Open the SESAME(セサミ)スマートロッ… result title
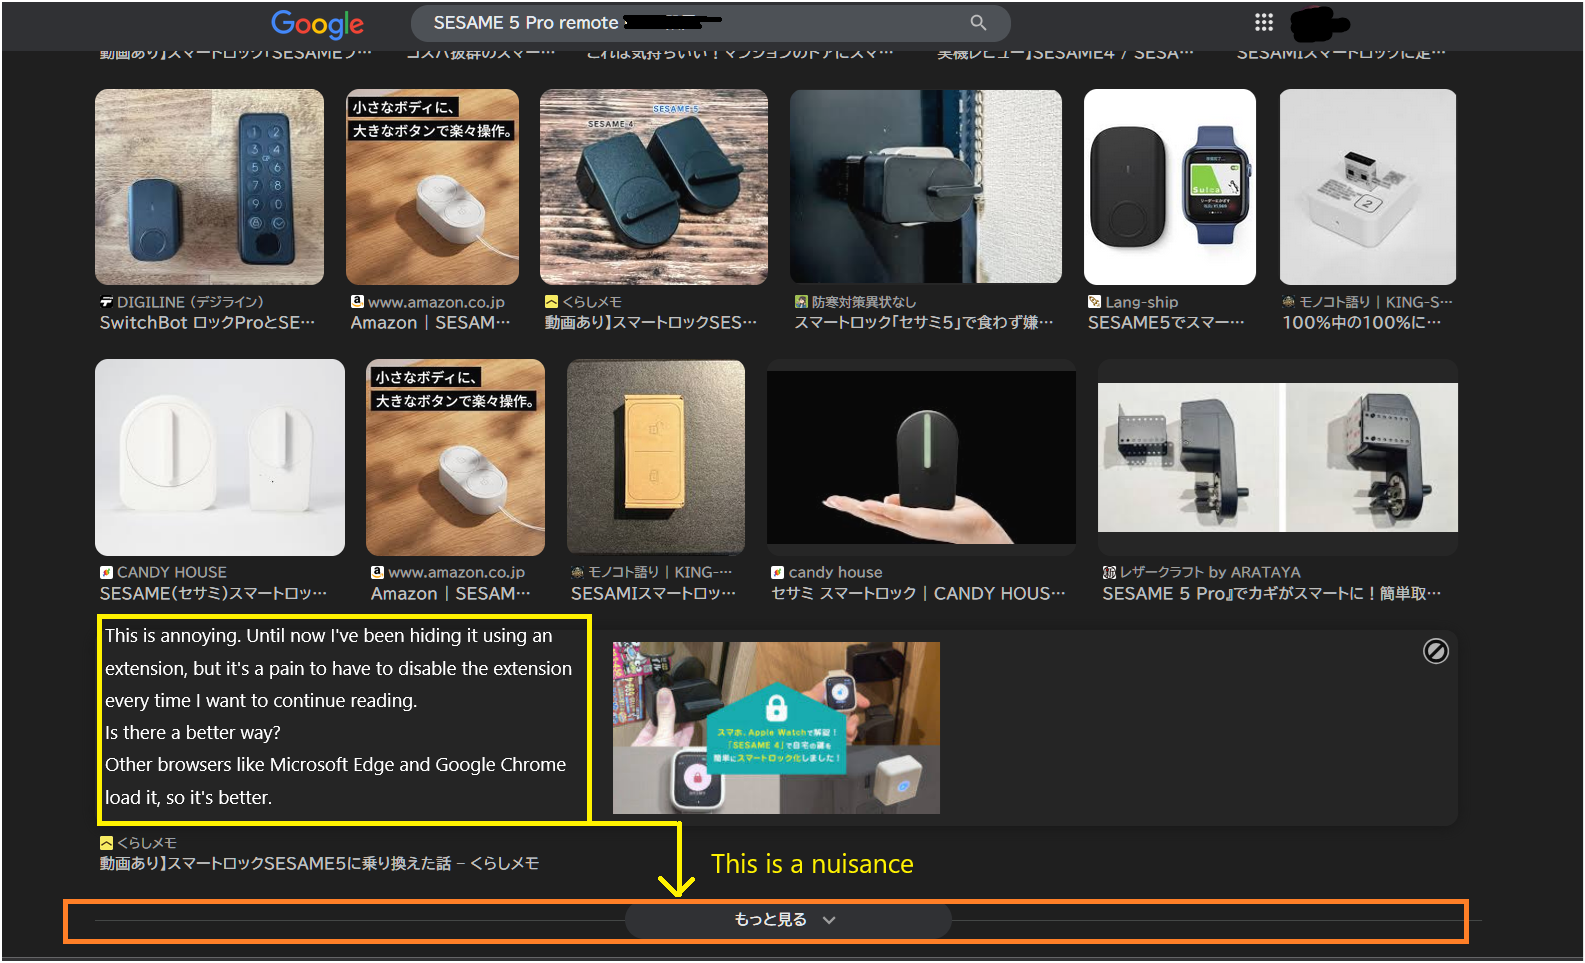Viewport: 1585px width, 963px height. click(x=213, y=594)
